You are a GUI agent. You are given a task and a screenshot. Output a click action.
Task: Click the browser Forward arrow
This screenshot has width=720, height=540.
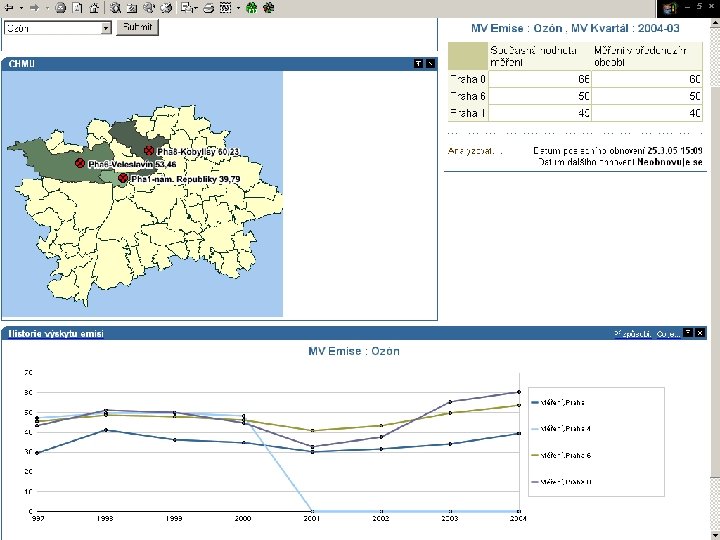click(x=34, y=8)
